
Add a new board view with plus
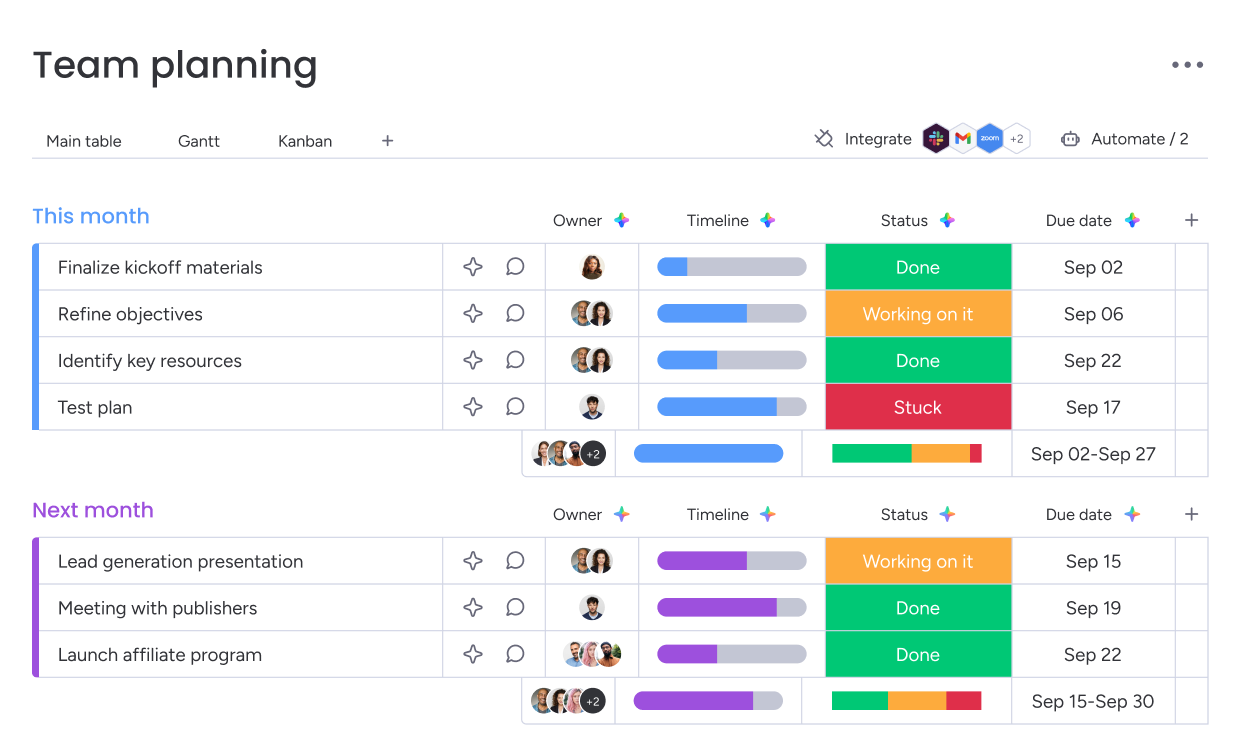(x=388, y=141)
